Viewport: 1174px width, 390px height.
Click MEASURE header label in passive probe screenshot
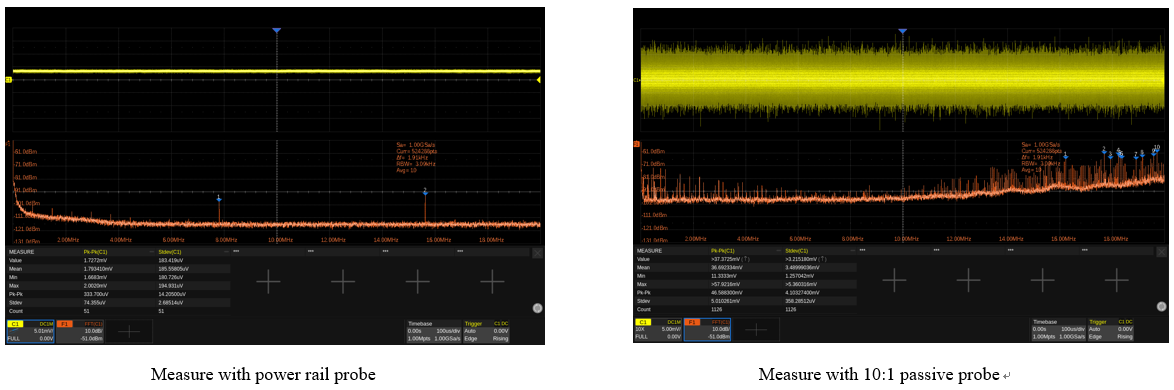coord(648,251)
